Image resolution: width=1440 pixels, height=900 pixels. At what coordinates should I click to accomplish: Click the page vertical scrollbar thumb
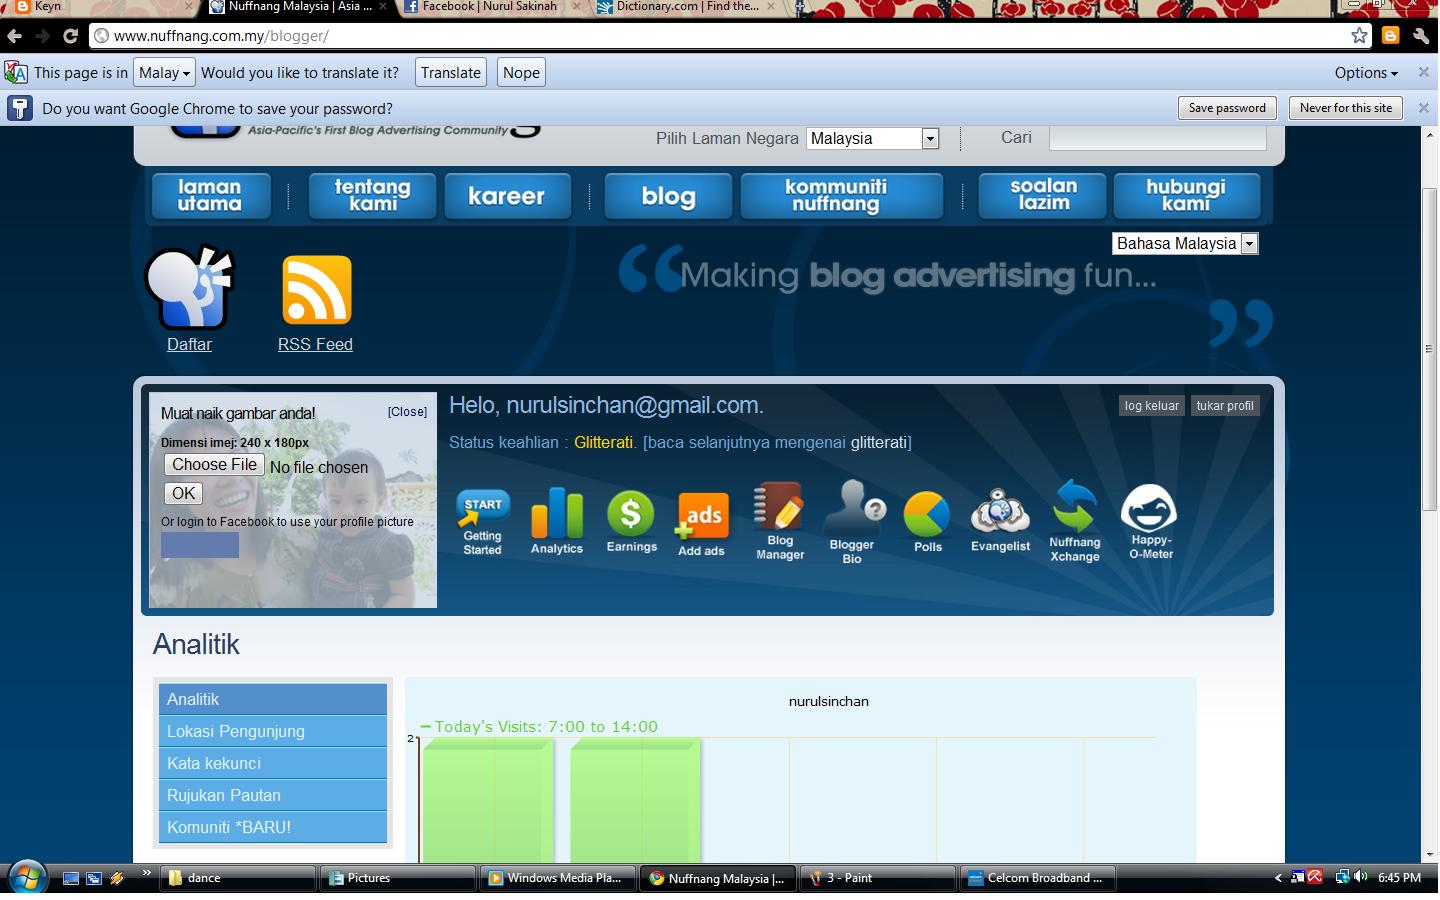1429,349
